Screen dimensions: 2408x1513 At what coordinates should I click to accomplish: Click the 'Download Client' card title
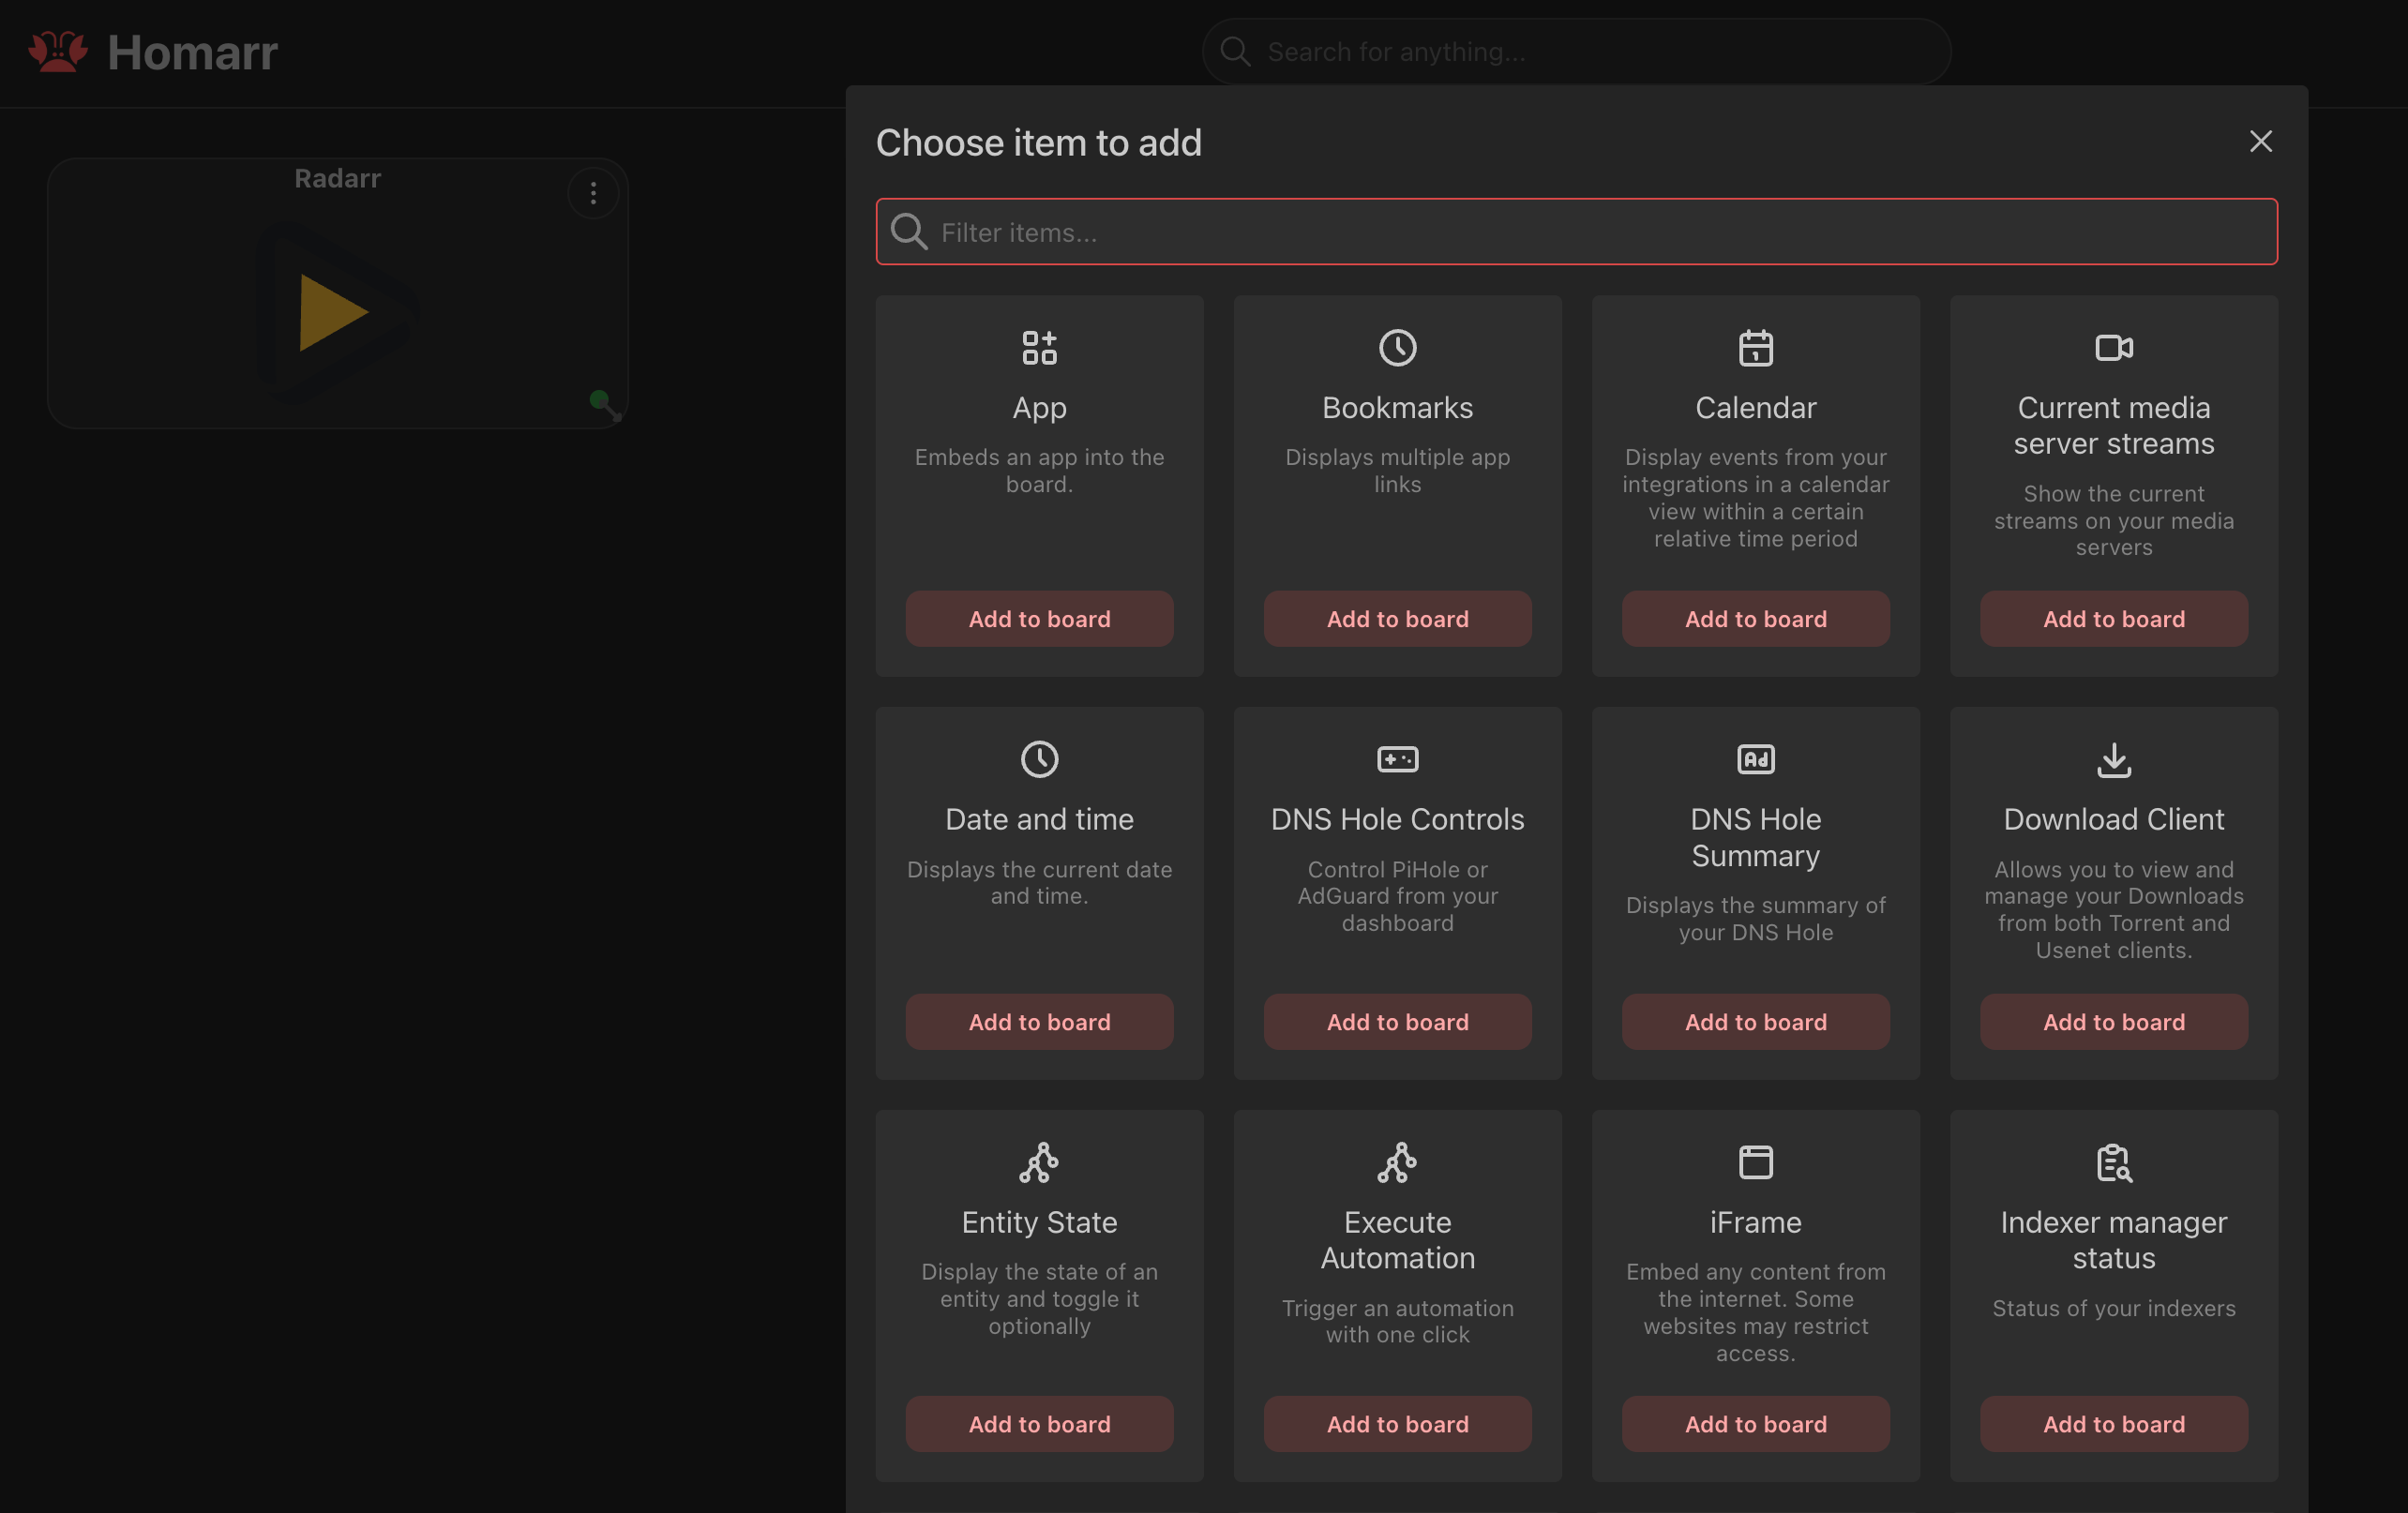tap(2113, 819)
